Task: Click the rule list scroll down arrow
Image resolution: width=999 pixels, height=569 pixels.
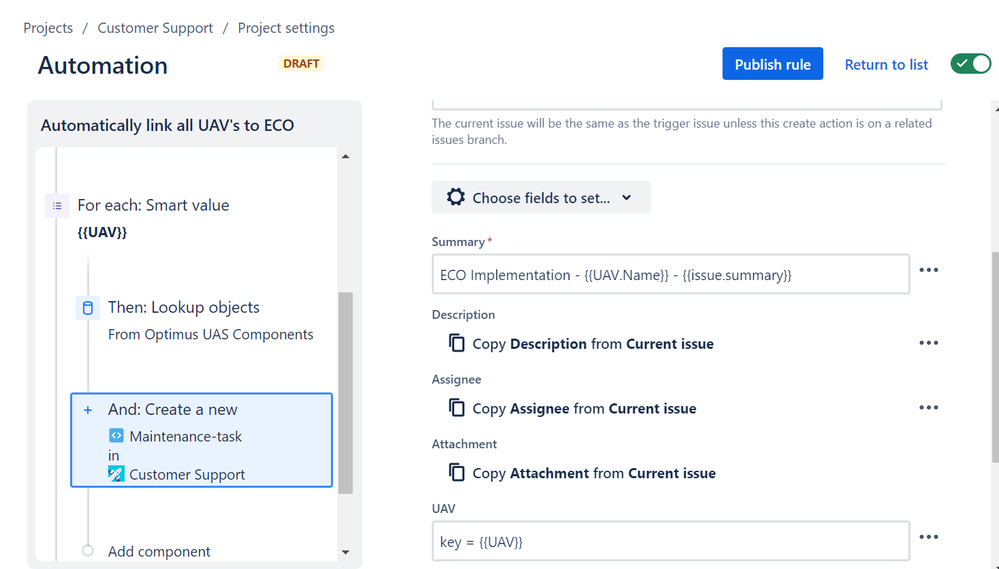Action: click(345, 552)
